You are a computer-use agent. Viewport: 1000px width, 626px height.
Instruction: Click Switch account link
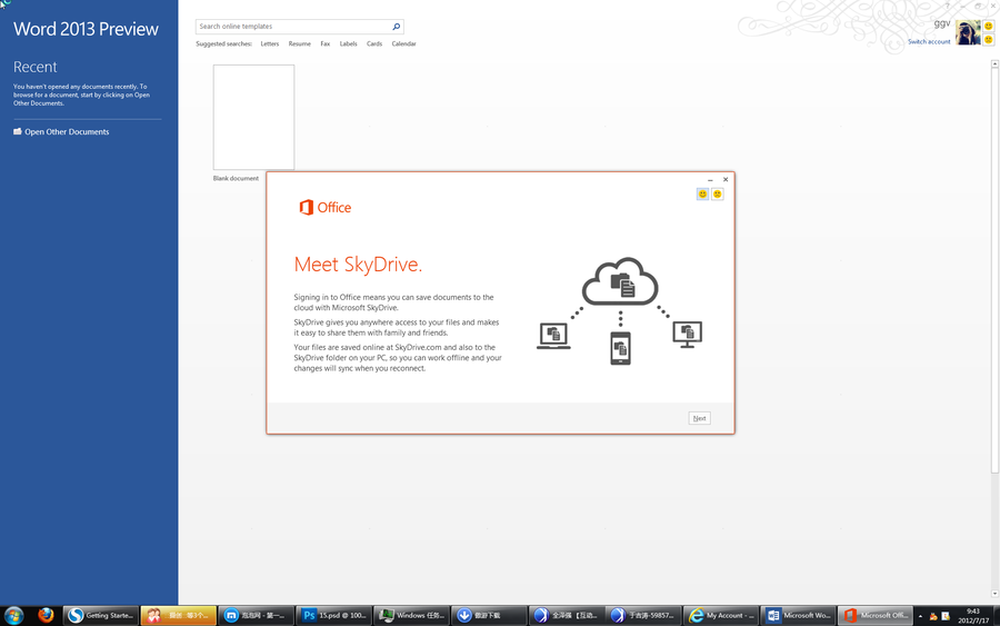tap(929, 42)
